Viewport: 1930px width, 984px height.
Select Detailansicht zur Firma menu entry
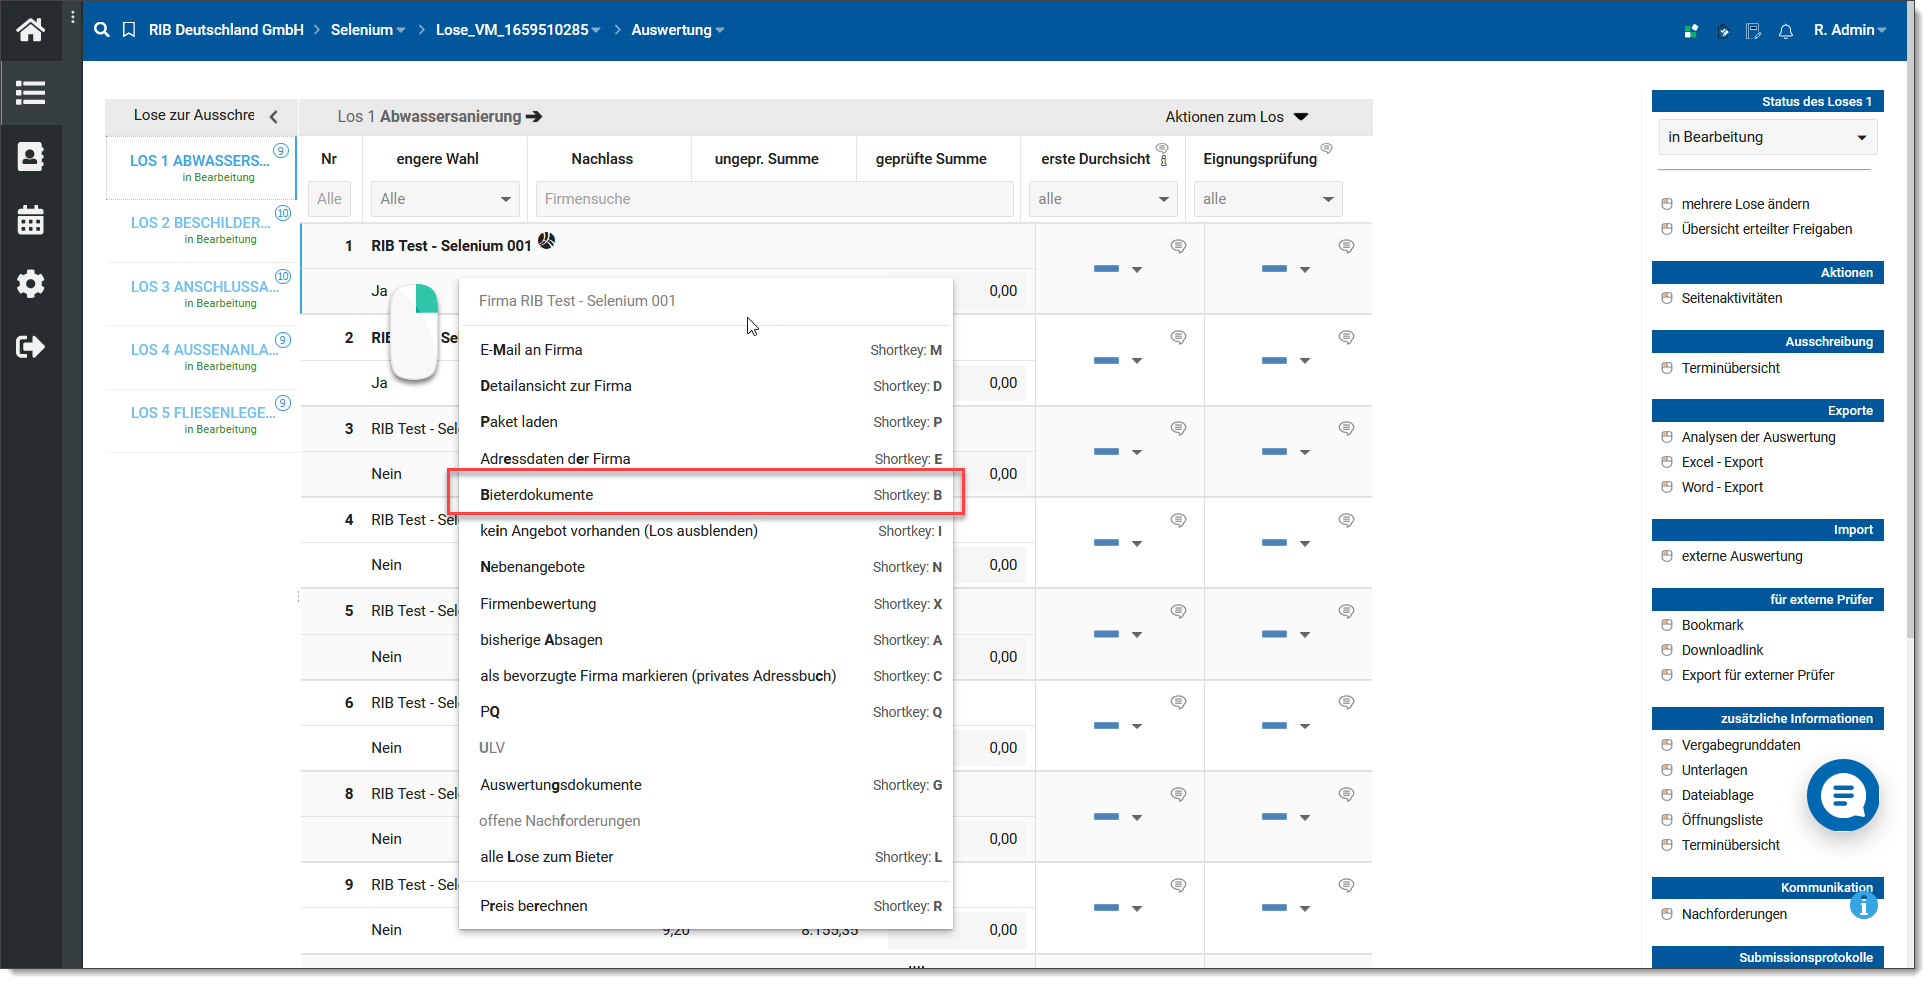(x=706, y=386)
